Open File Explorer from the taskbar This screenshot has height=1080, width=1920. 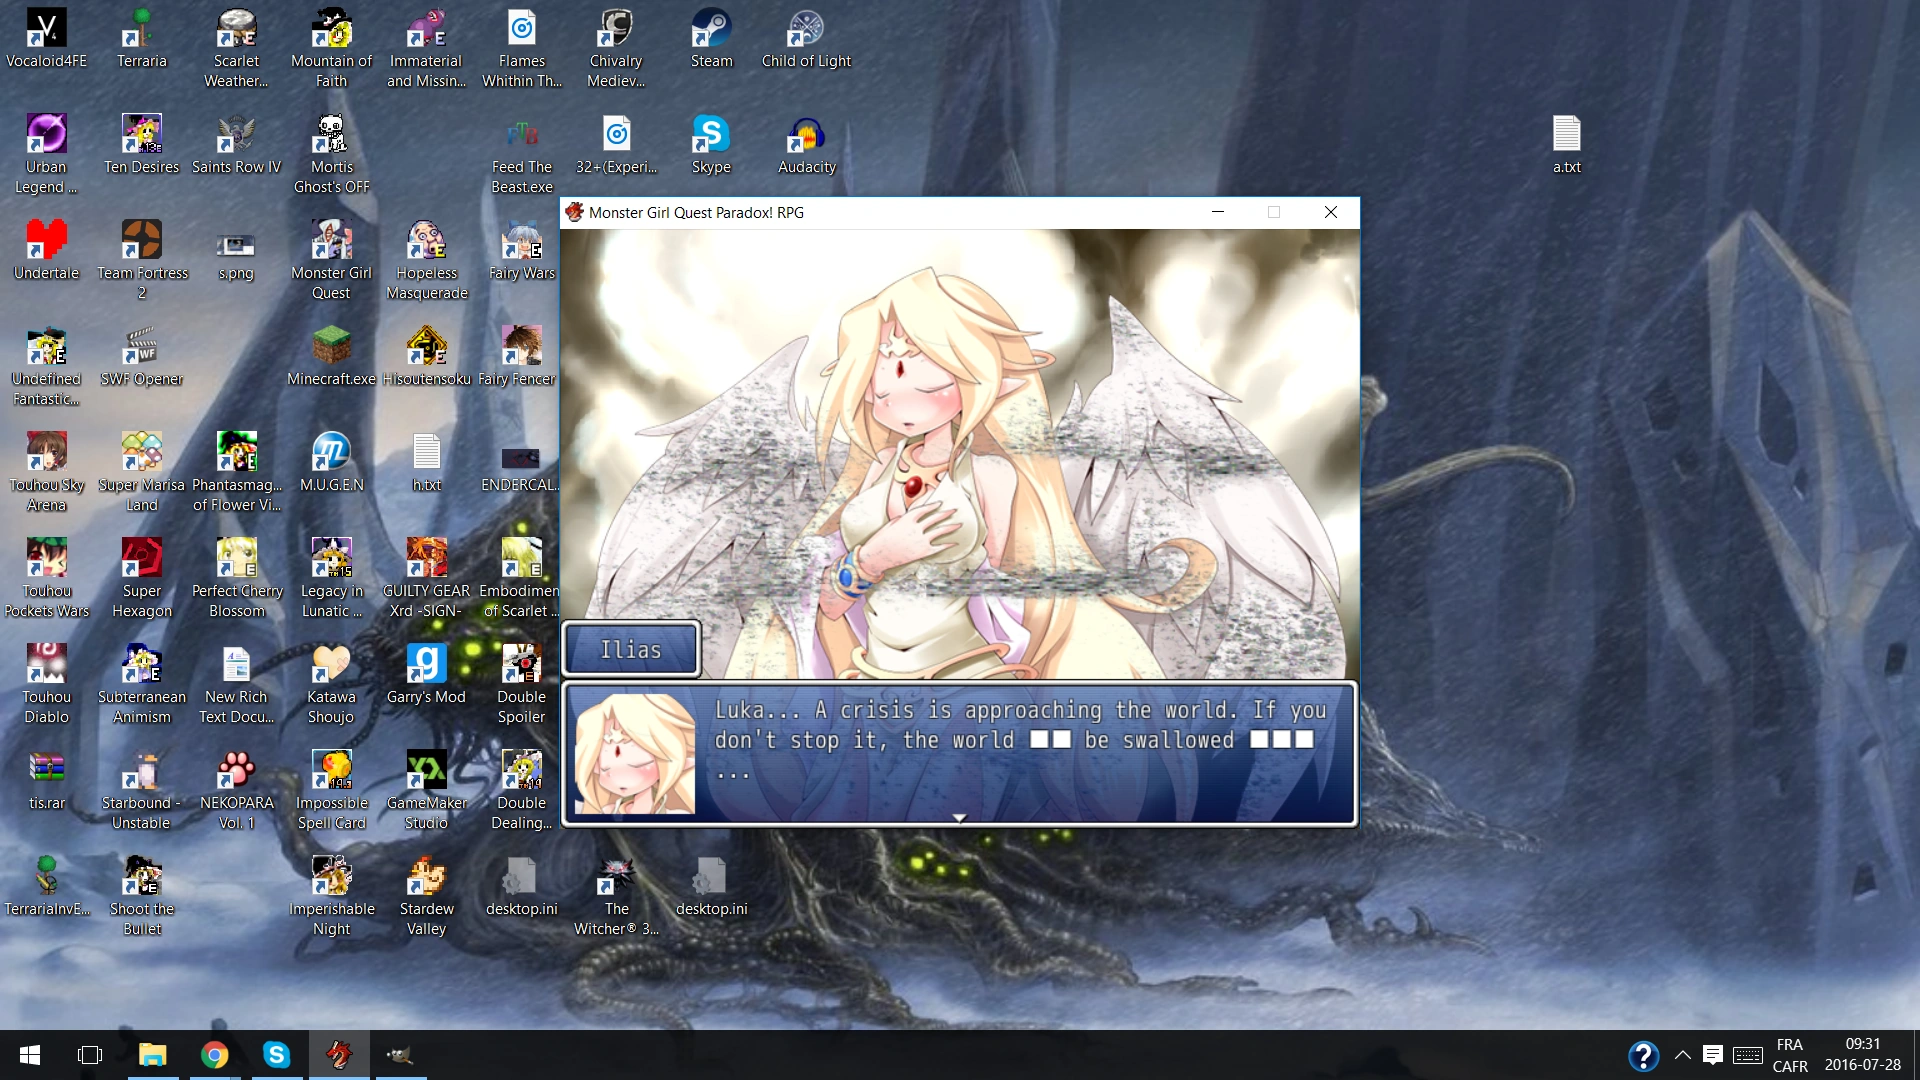[x=152, y=1055]
